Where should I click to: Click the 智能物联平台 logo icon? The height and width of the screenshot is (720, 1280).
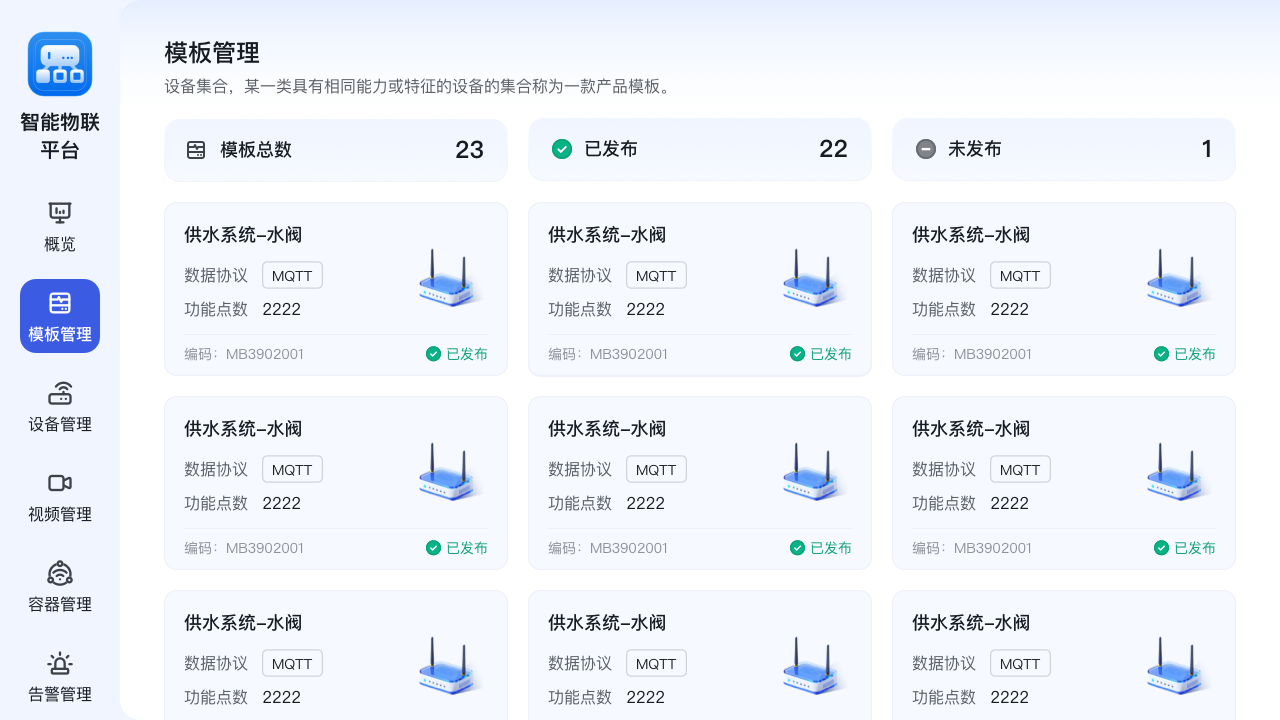[x=59, y=63]
